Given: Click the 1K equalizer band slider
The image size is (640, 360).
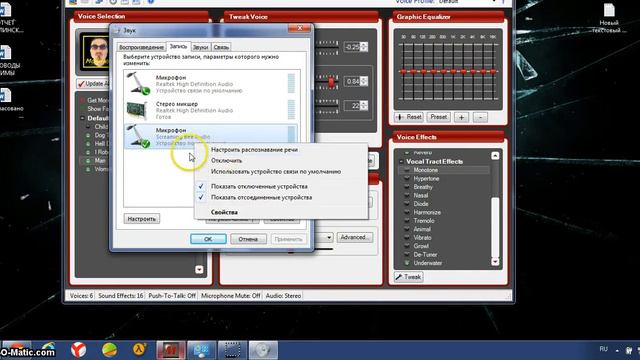Looking at the screenshot, I should click(x=453, y=71).
